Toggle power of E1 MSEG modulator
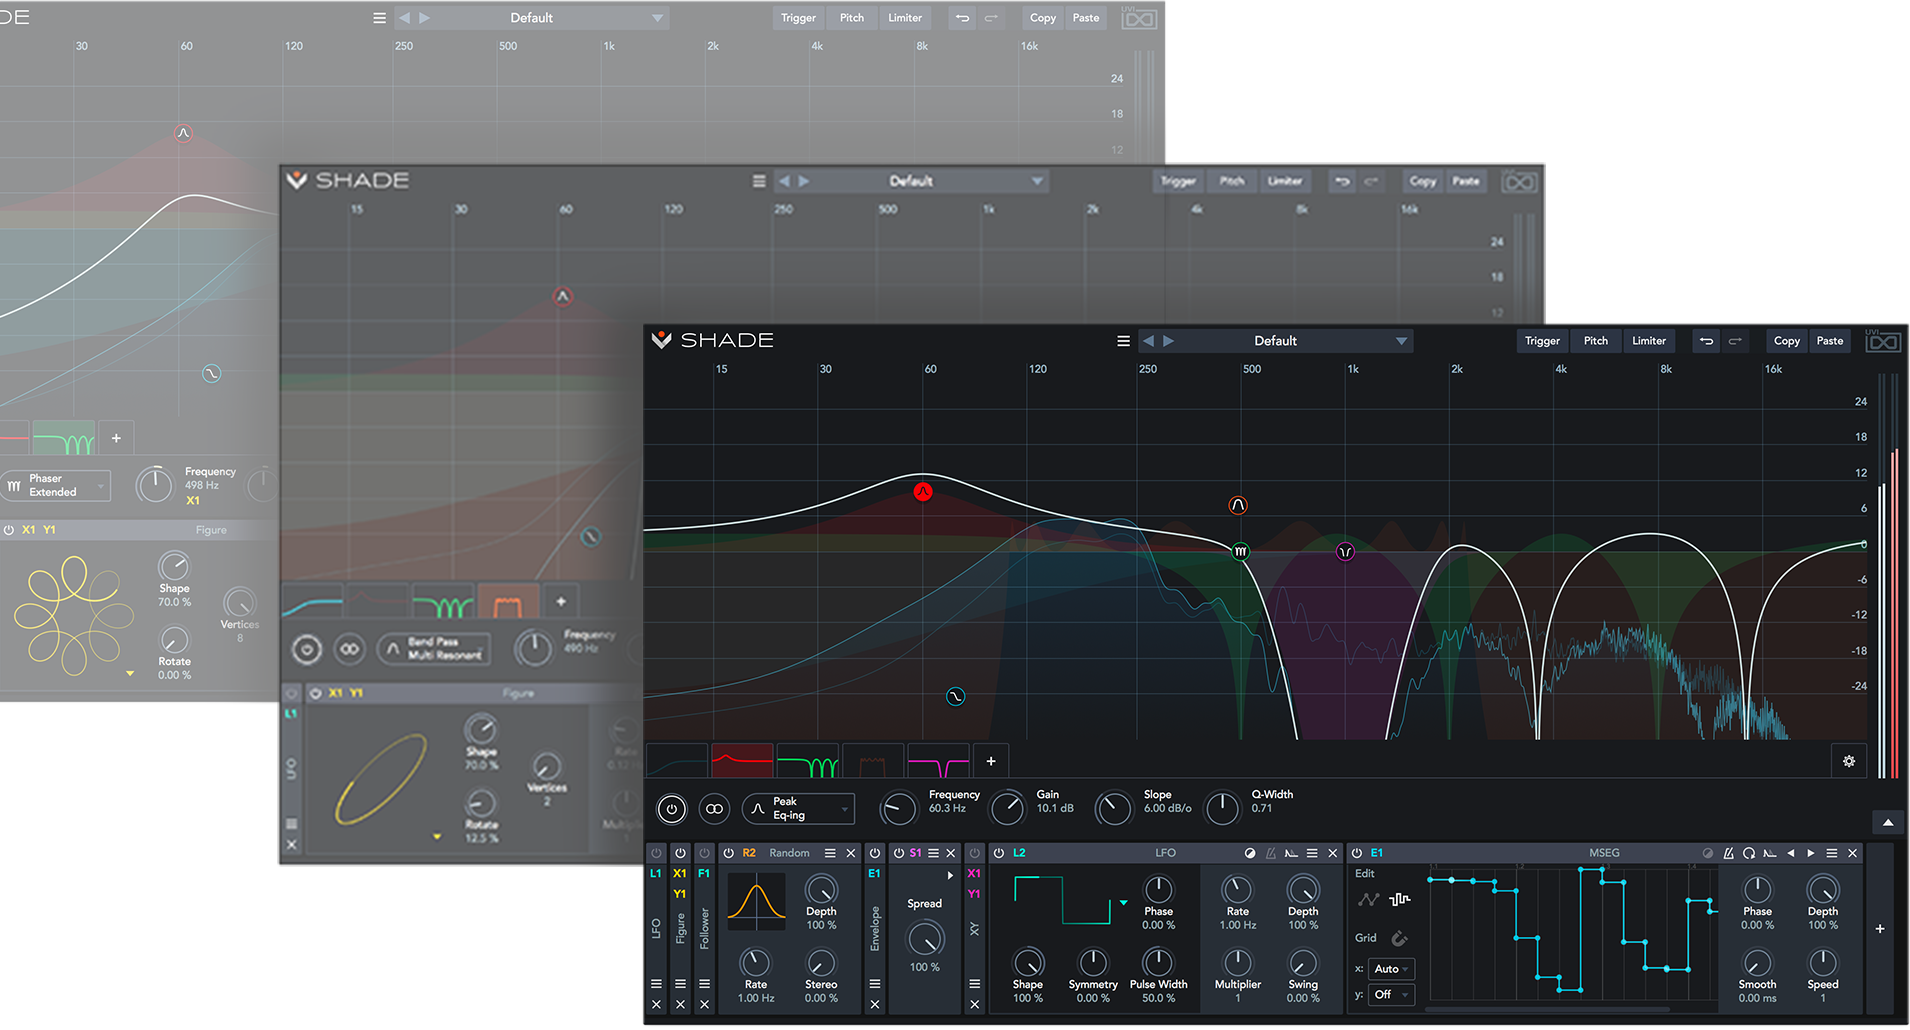Image resolution: width=1910 pixels, height=1030 pixels. [x=1357, y=853]
